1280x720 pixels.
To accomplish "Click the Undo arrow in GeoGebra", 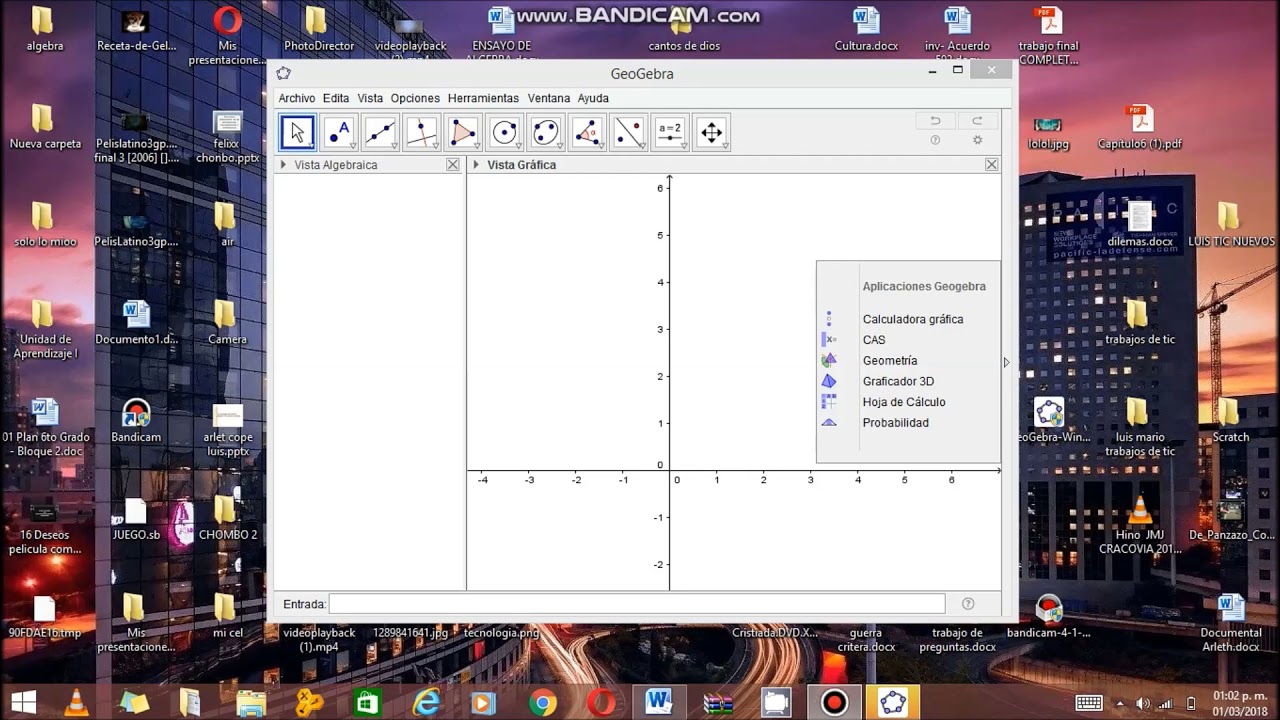I will click(x=935, y=120).
